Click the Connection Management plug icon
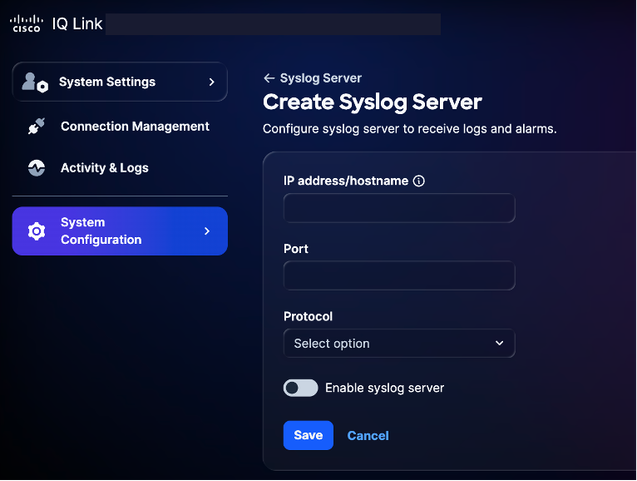The width and height of the screenshot is (637, 481). click(37, 126)
